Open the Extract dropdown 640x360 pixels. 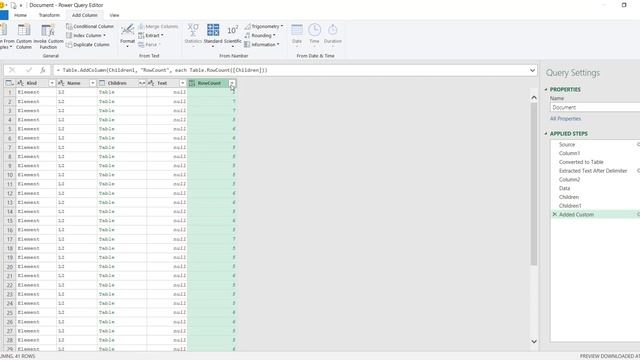(x=151, y=36)
